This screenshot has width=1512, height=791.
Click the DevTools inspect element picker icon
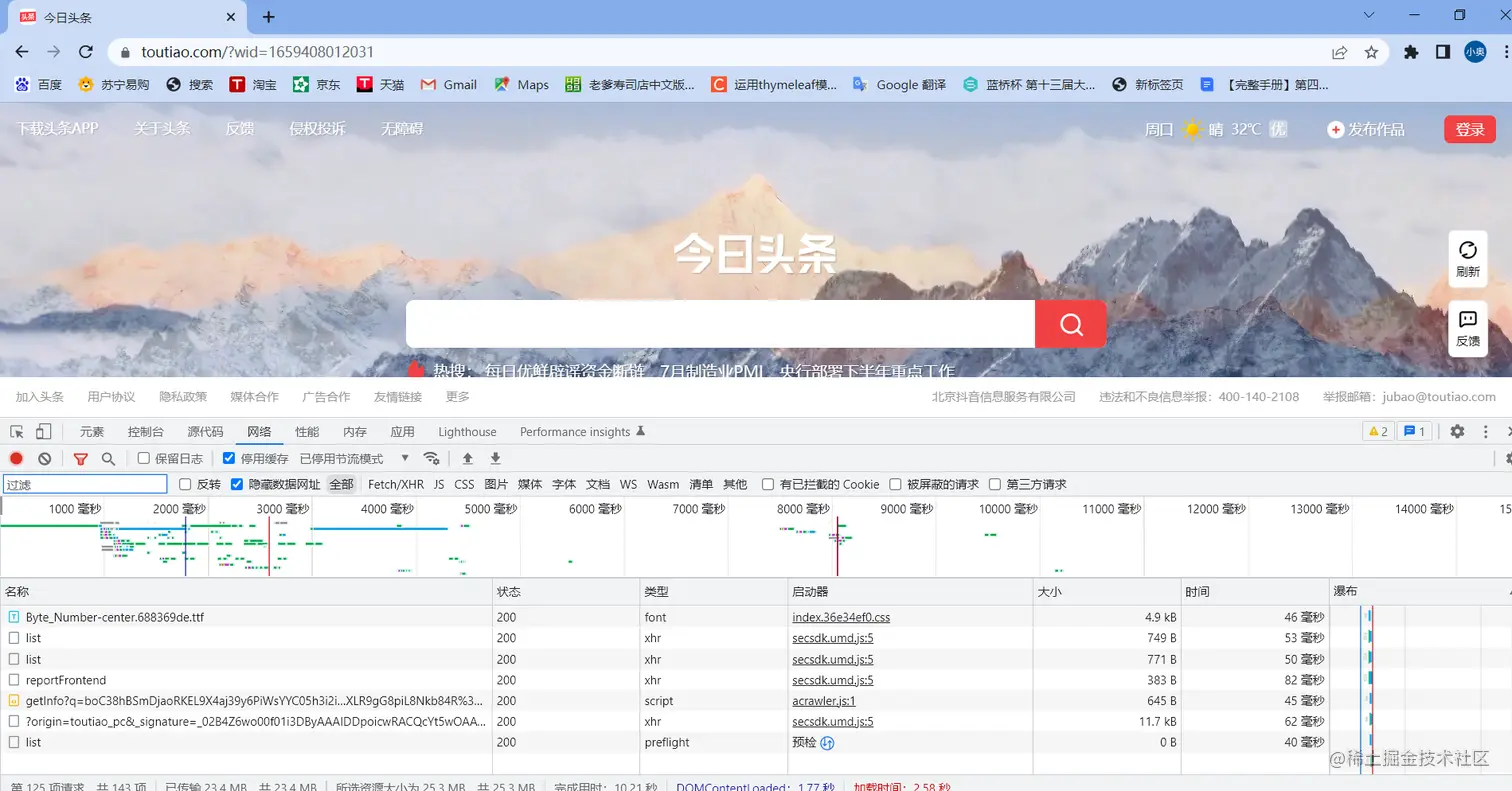click(17, 432)
